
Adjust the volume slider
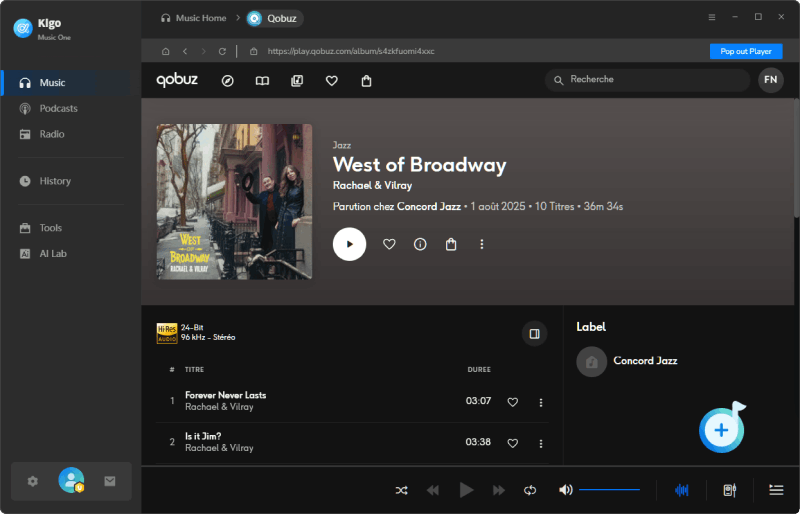point(609,490)
